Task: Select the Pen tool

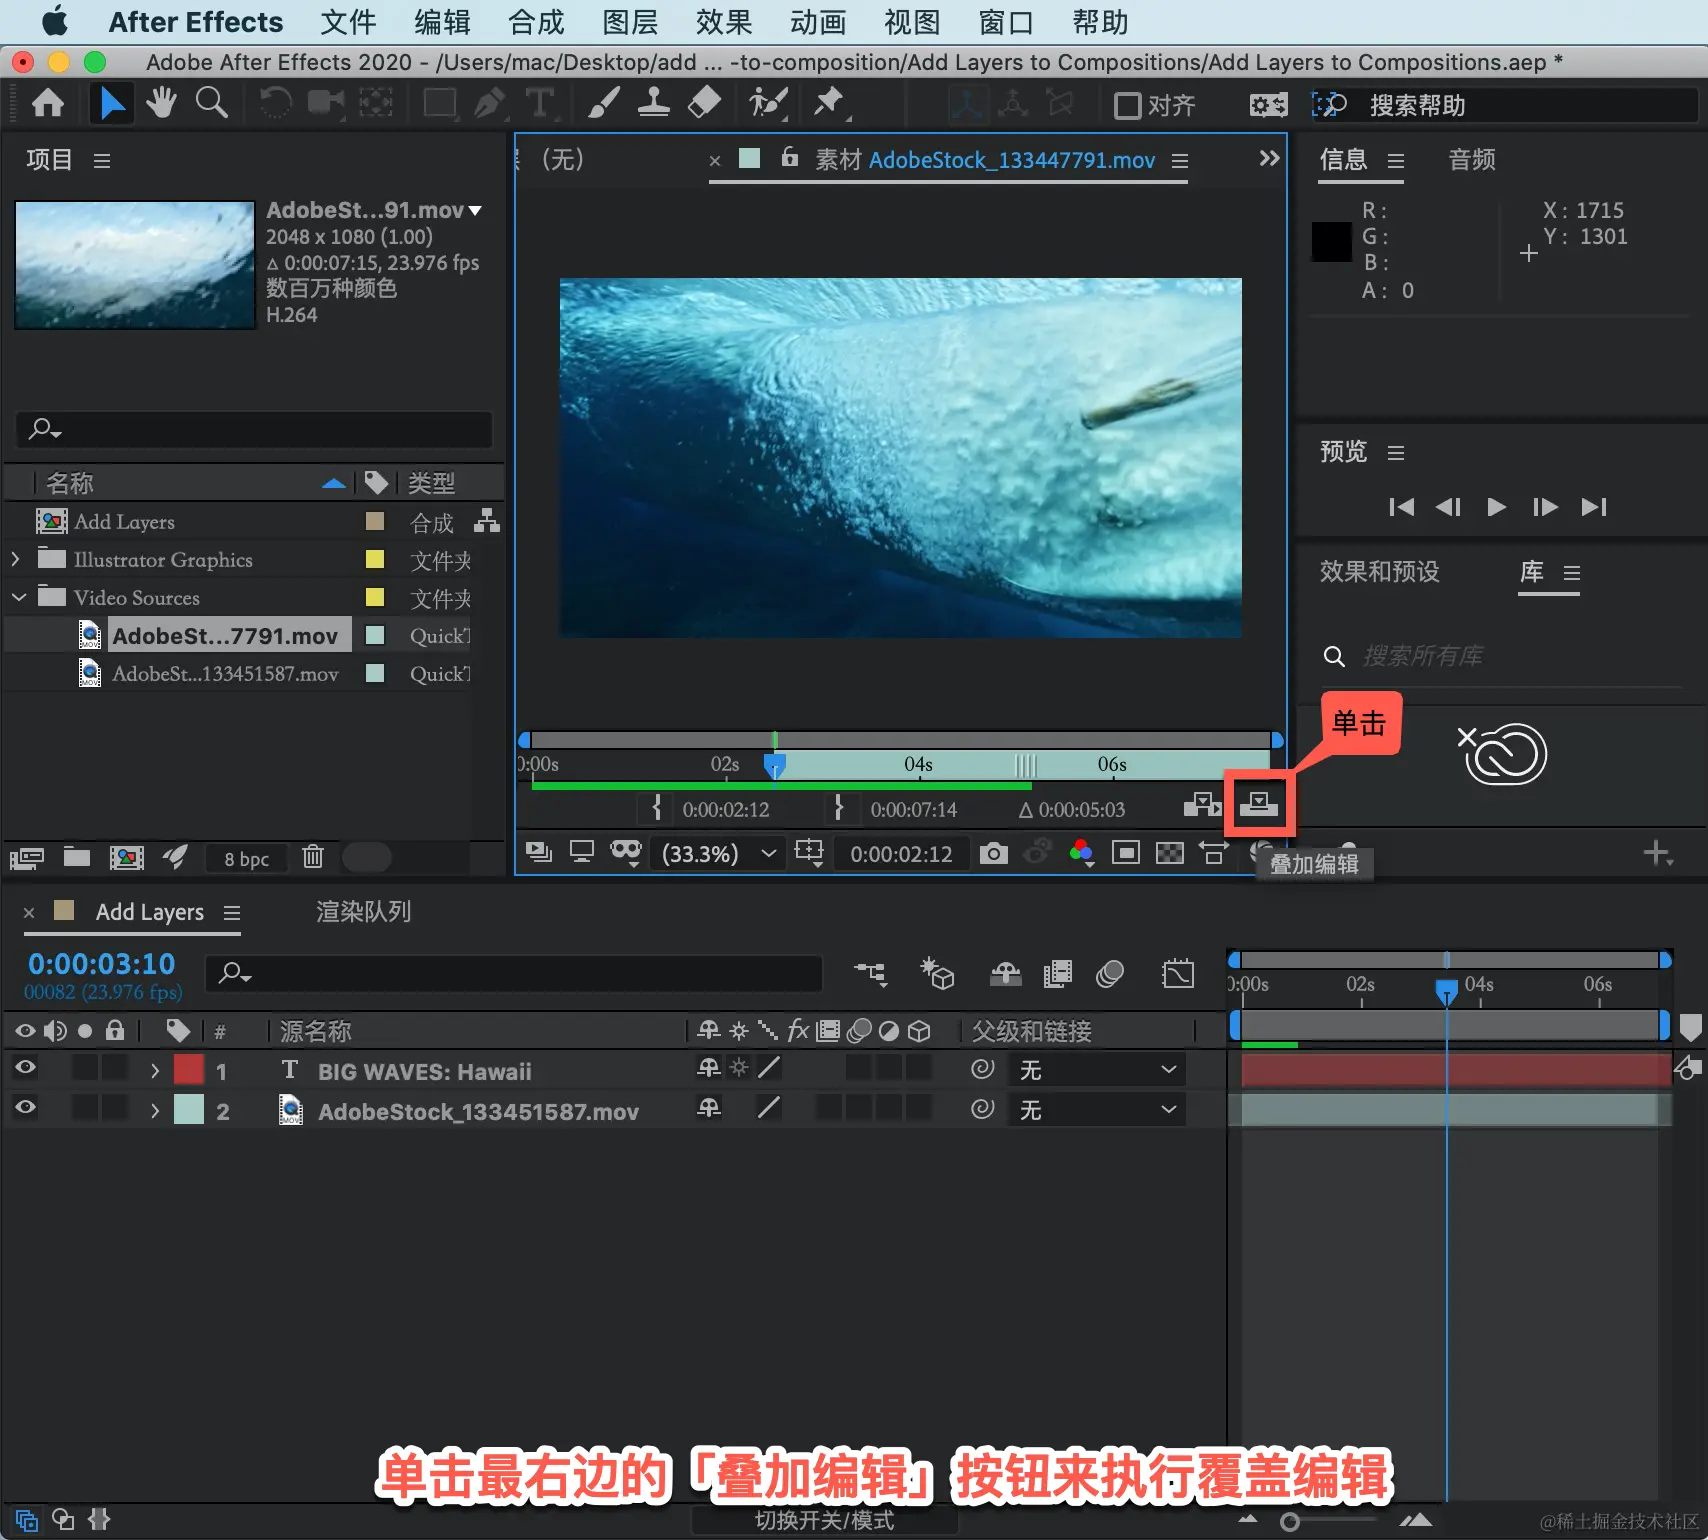Action: point(489,103)
